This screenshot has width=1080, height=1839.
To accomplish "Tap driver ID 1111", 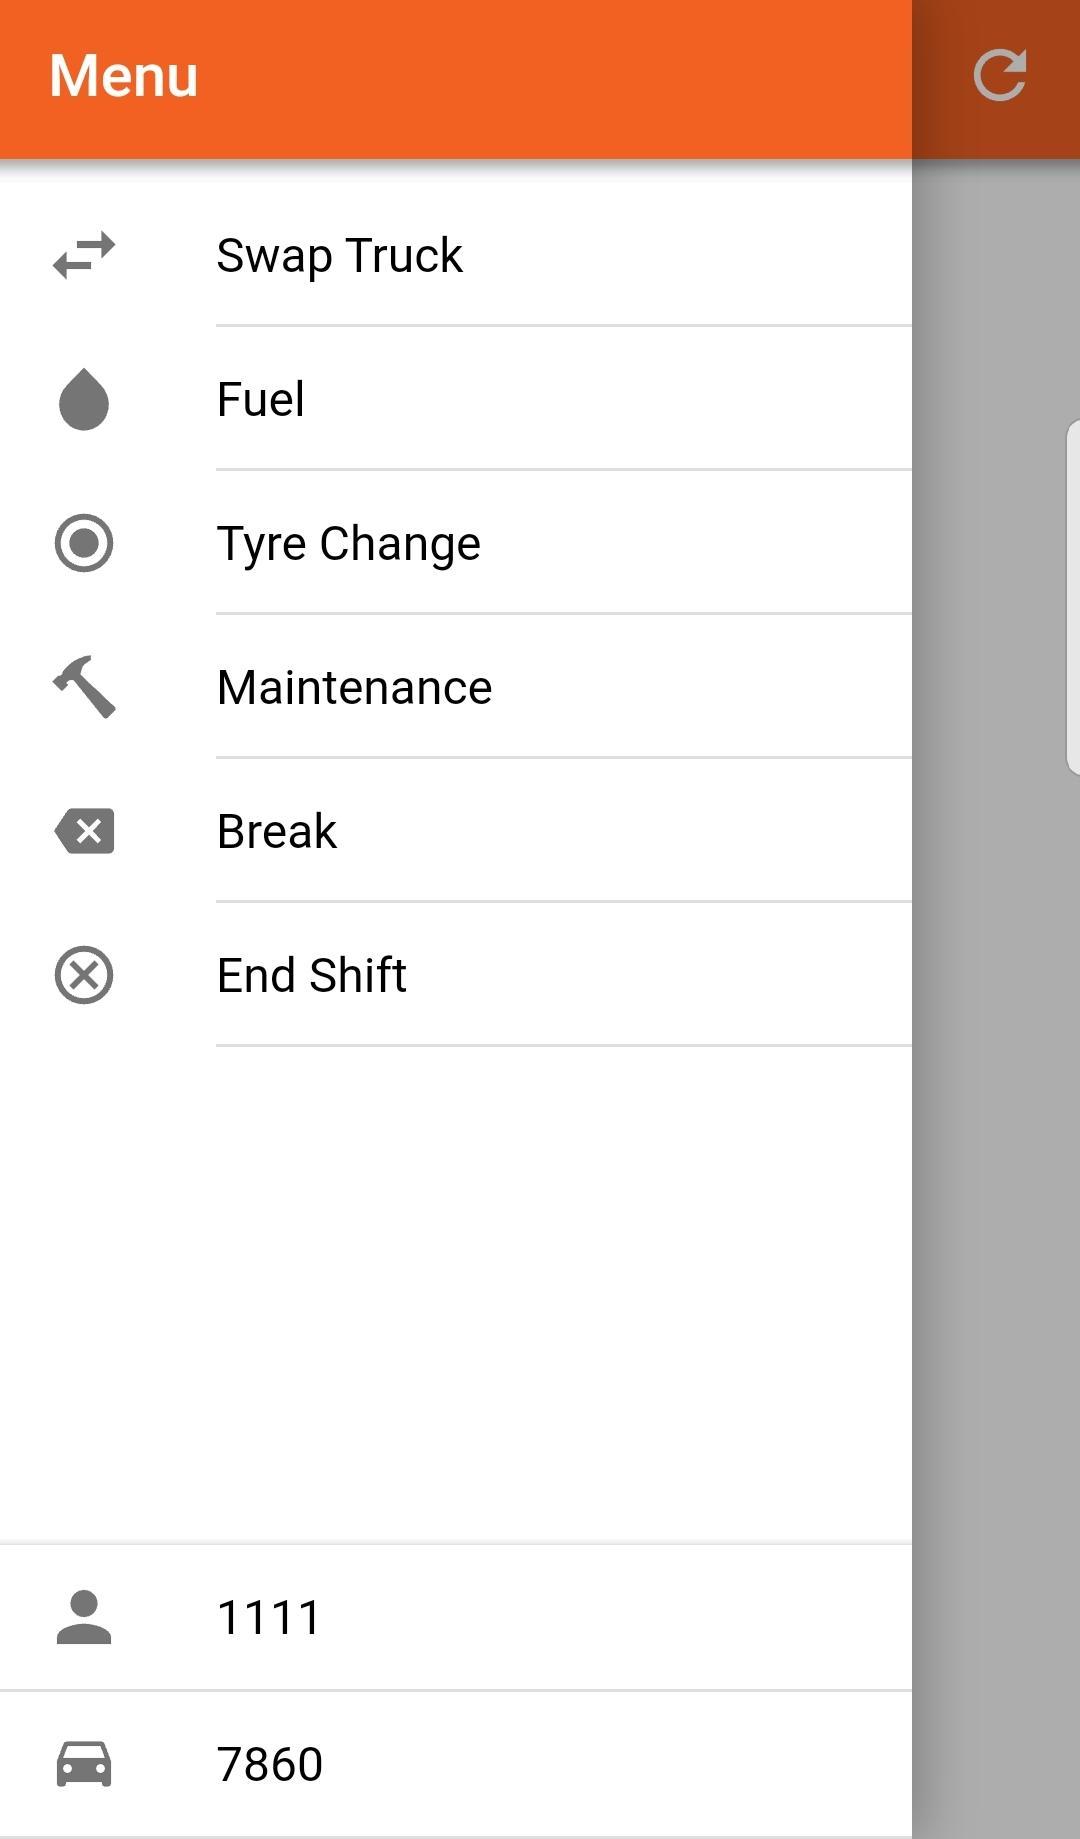I will (x=269, y=1617).
